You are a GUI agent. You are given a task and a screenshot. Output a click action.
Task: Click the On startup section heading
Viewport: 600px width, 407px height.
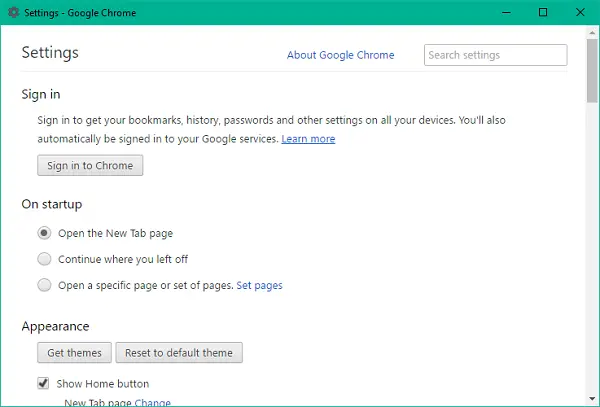pyautogui.click(x=52, y=204)
